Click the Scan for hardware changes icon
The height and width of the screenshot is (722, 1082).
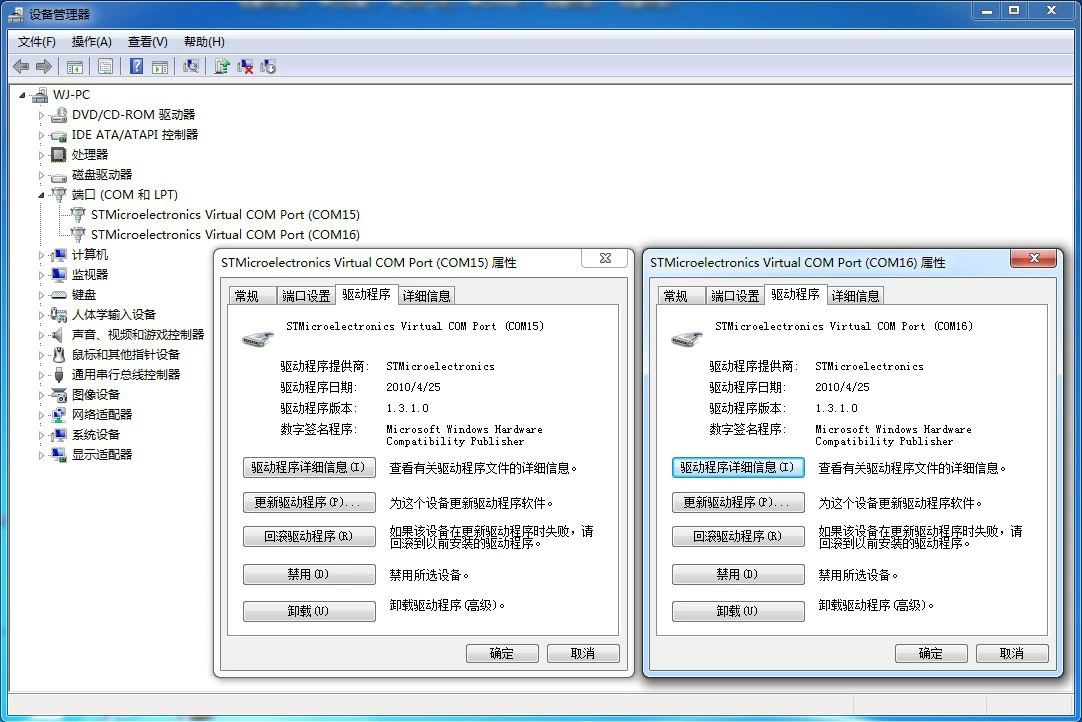coord(190,66)
